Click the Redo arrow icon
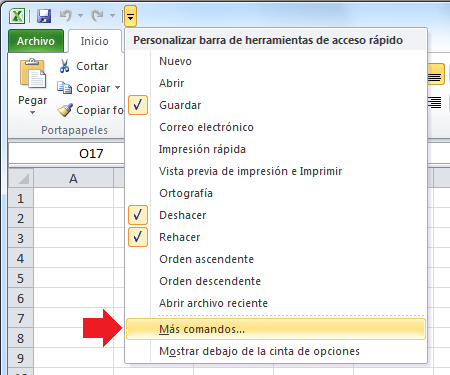 coord(98,15)
